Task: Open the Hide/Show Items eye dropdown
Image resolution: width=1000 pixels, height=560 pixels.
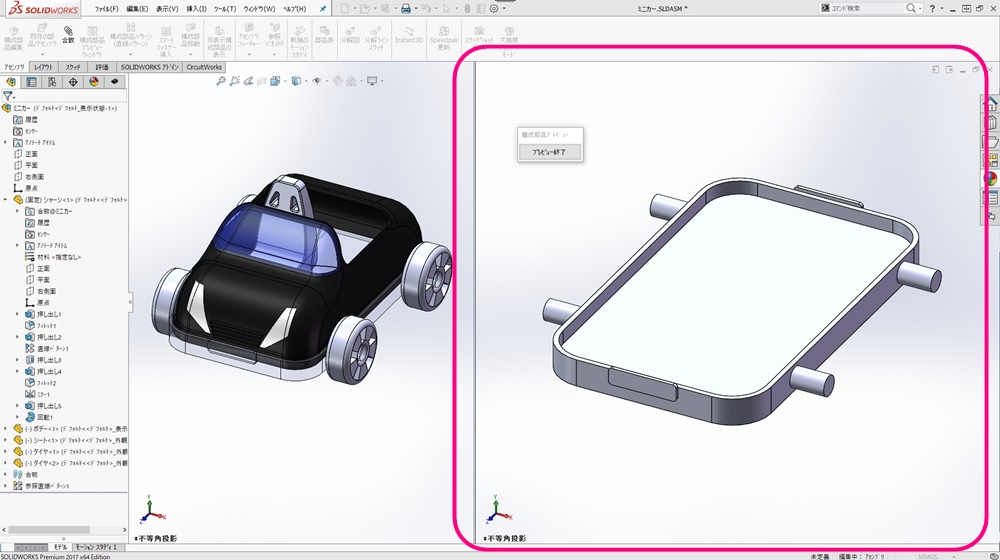Action: (x=317, y=81)
